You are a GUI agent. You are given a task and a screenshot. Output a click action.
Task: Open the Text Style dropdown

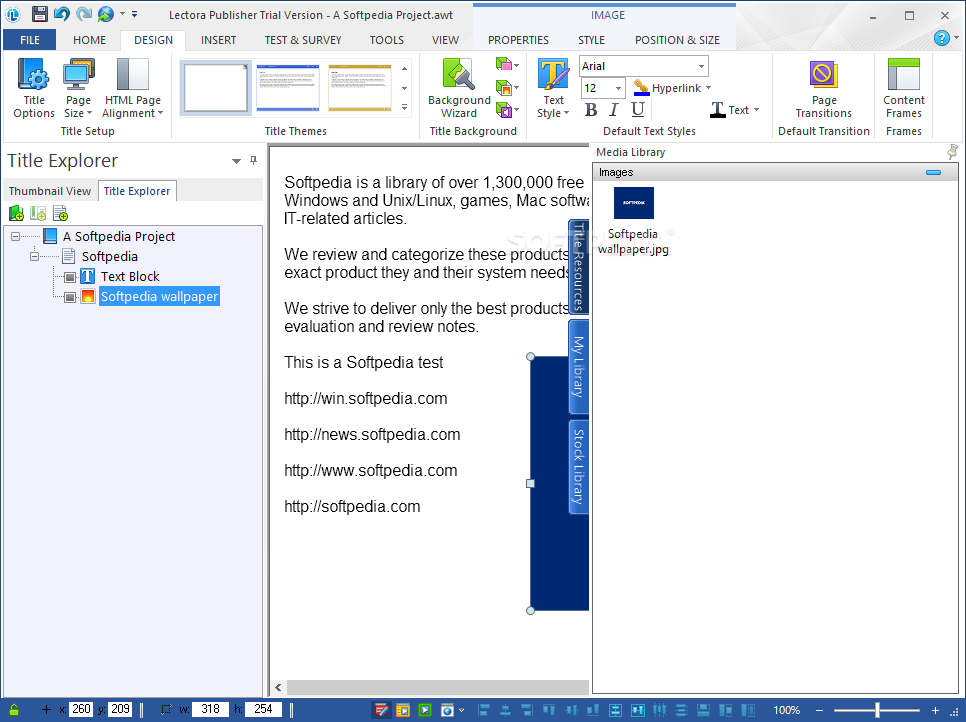(x=553, y=88)
